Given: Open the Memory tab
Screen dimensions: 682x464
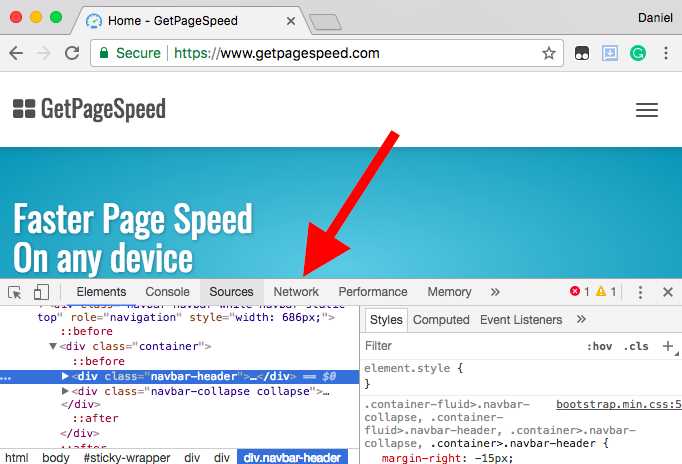Looking at the screenshot, I should point(449,292).
